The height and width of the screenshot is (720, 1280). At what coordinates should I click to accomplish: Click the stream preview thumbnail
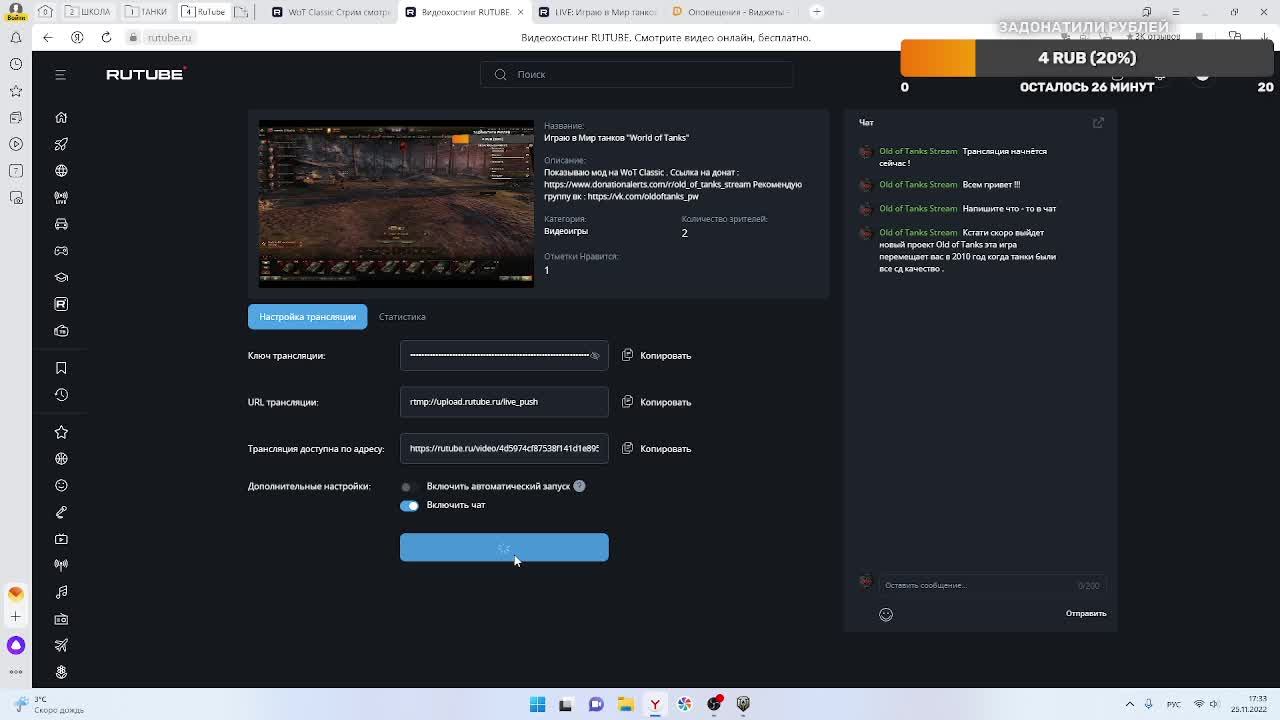point(396,204)
